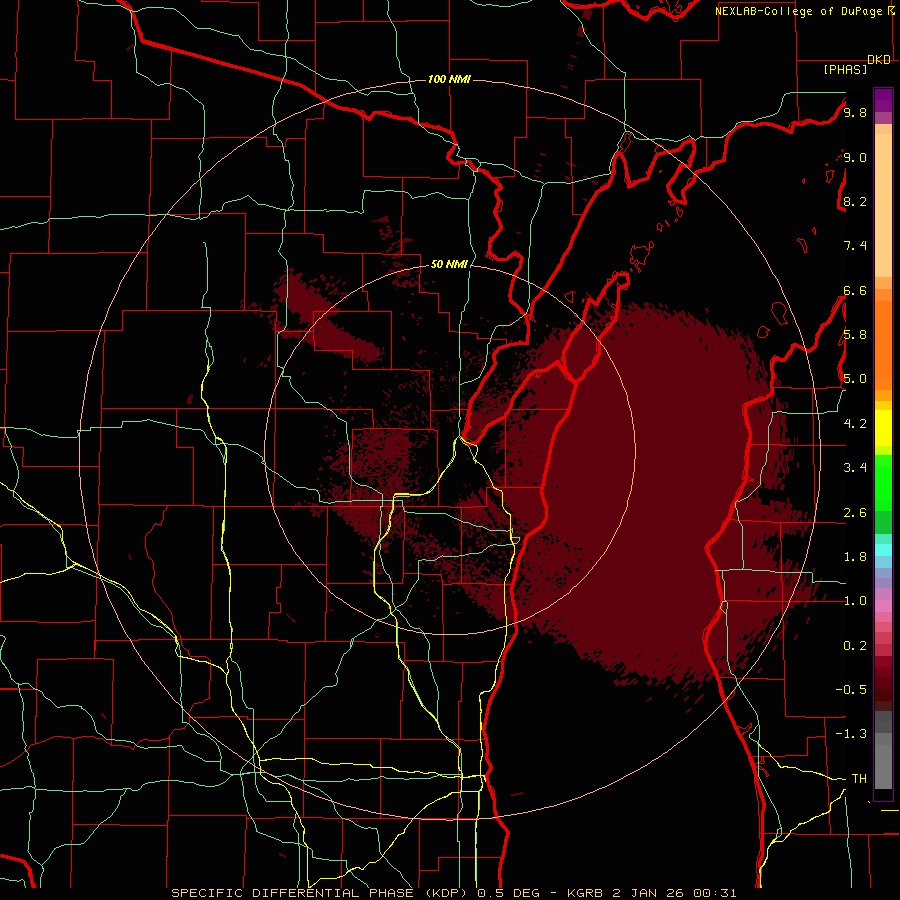Select the -0.5 value on the scale
The width and height of the screenshot is (900, 900).
(851, 690)
